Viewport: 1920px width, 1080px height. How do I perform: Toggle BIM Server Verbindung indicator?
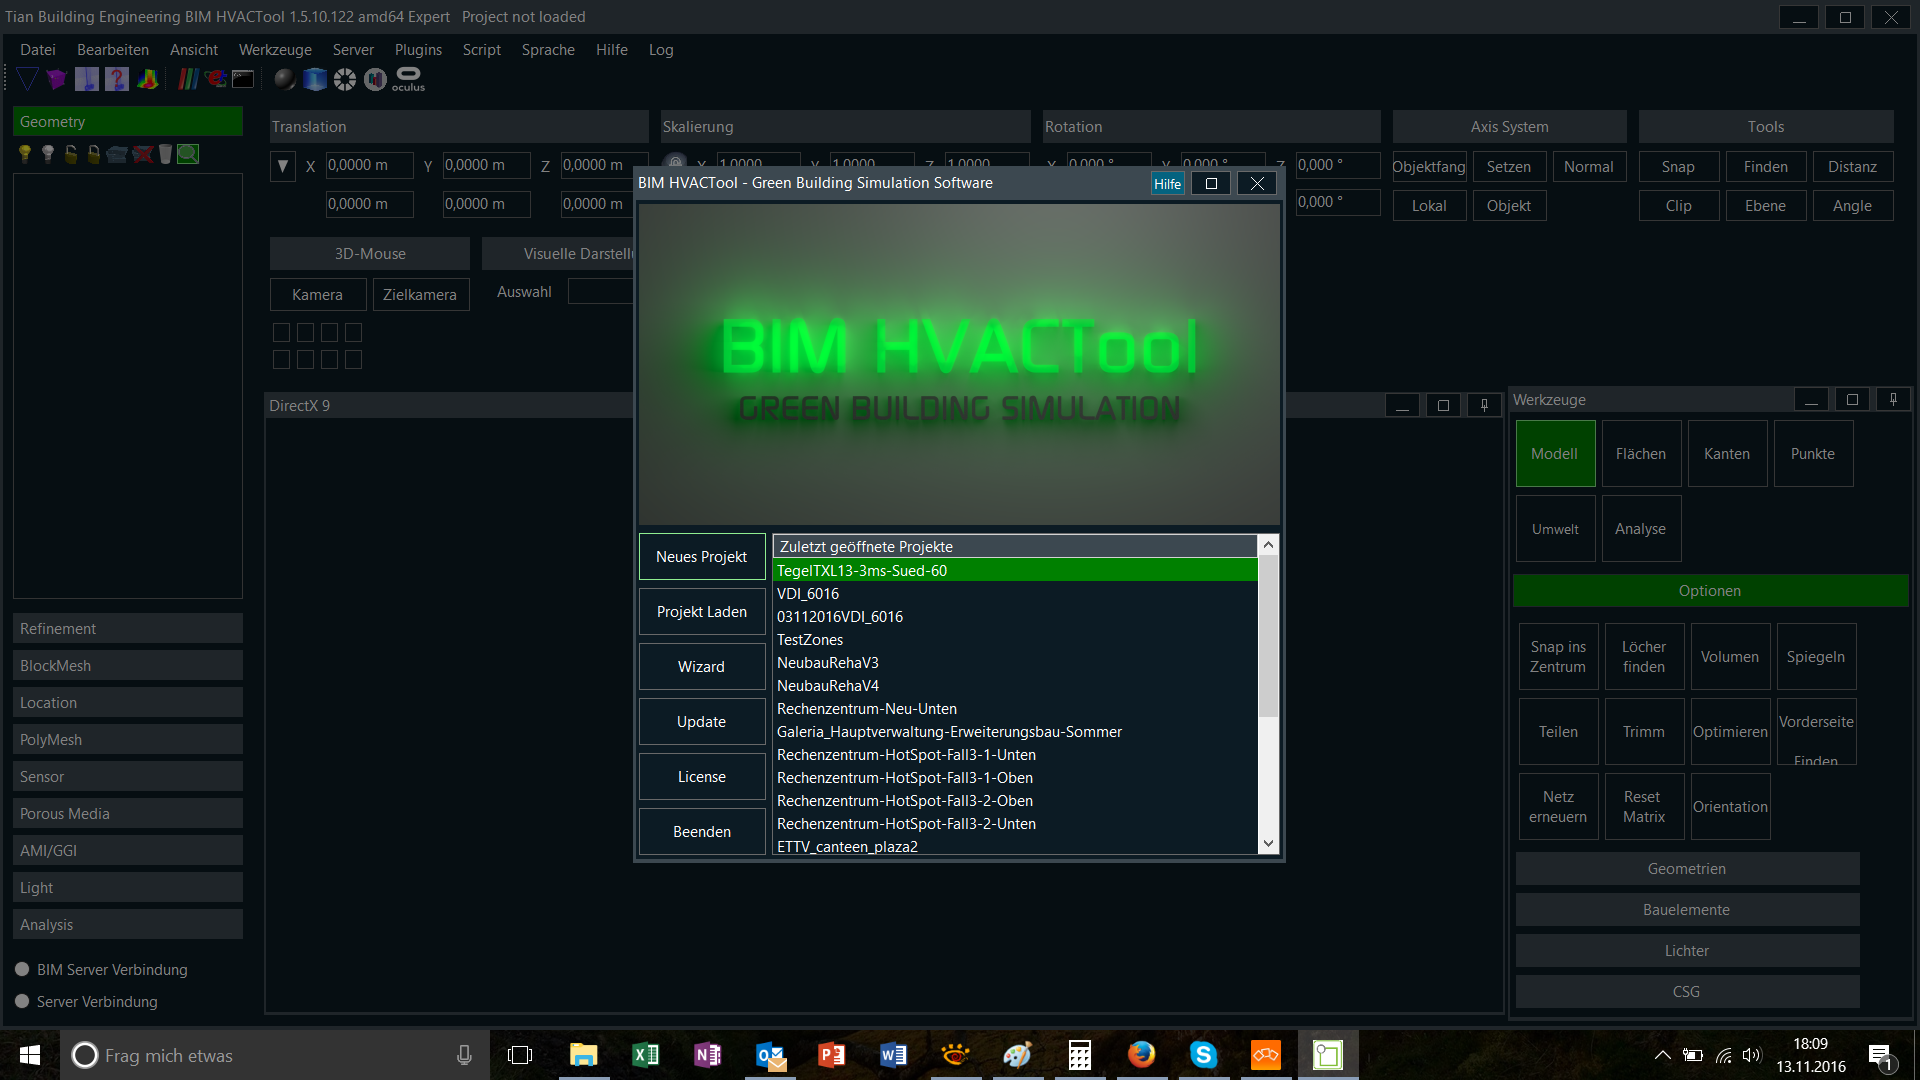[x=22, y=969]
